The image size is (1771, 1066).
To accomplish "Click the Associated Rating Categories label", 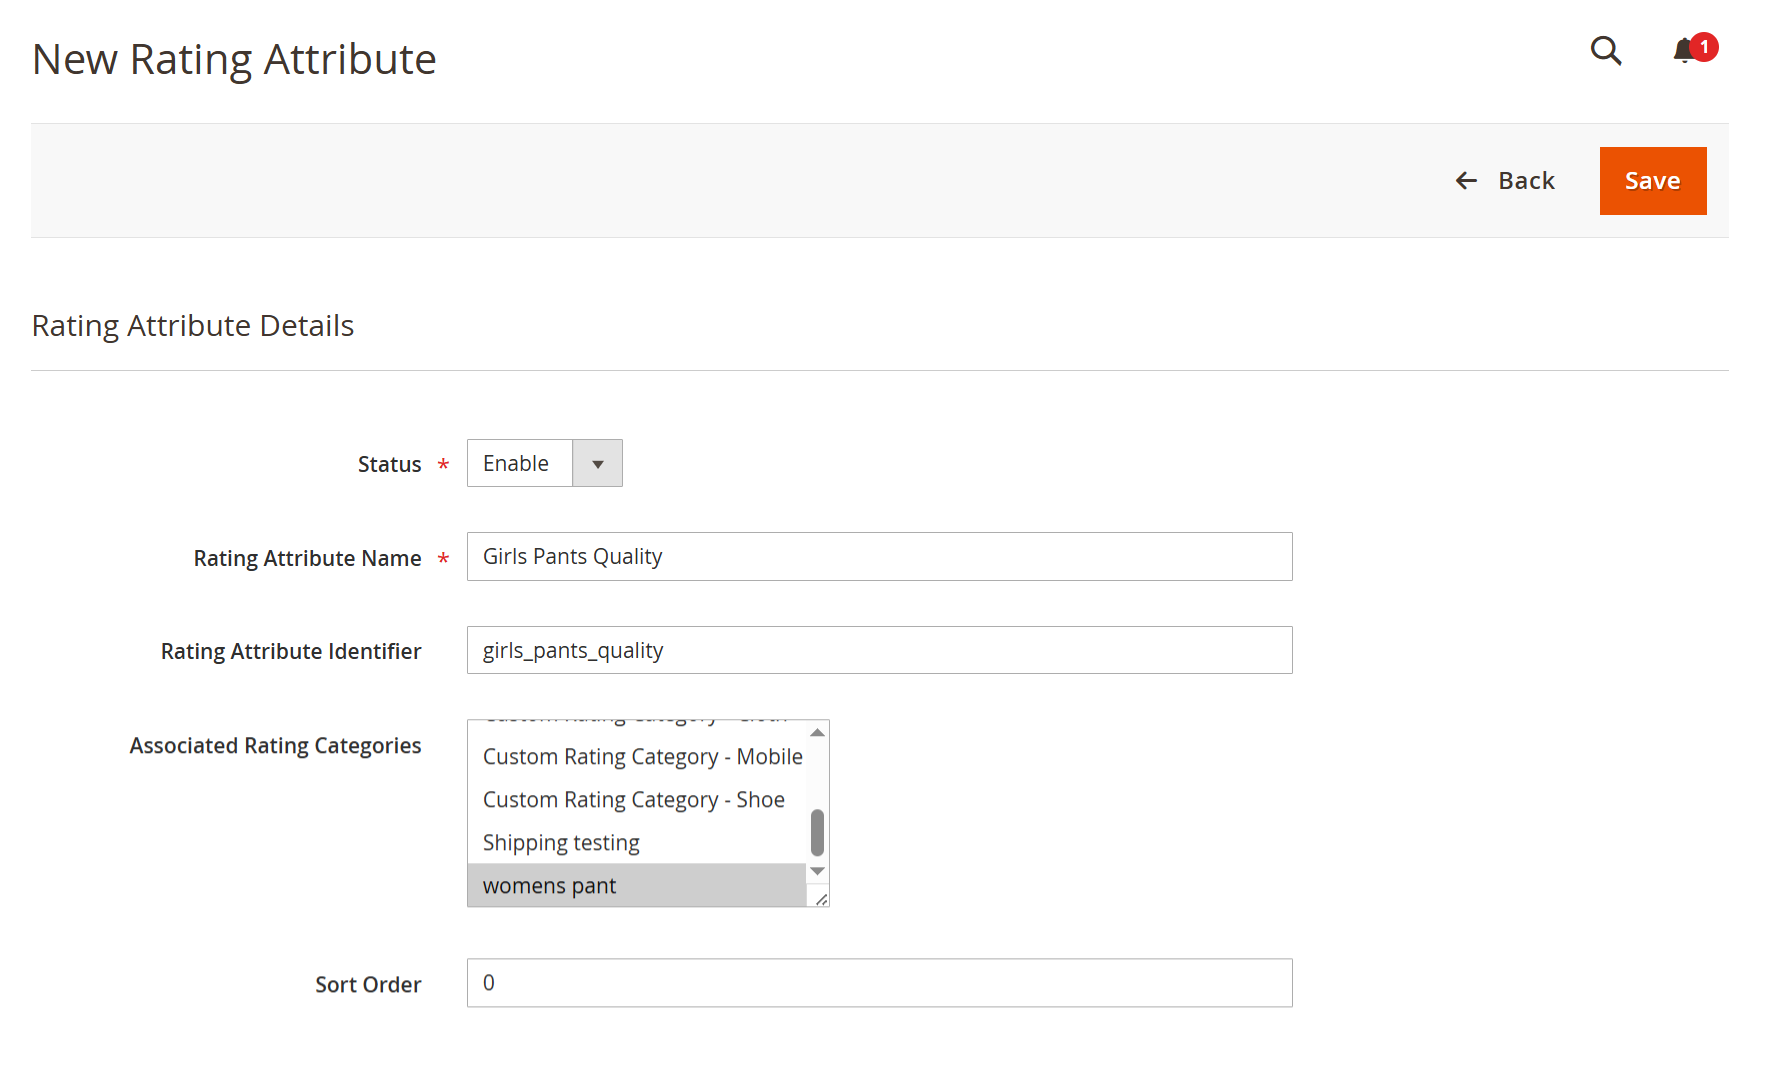I will pos(275,746).
